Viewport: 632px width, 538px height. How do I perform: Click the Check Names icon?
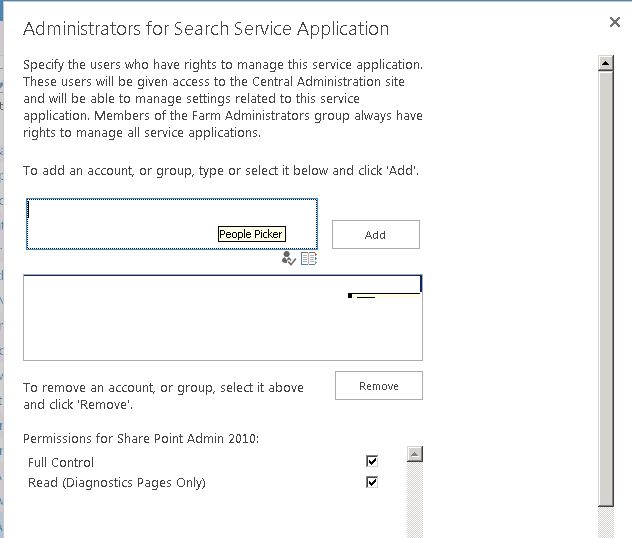(x=289, y=258)
